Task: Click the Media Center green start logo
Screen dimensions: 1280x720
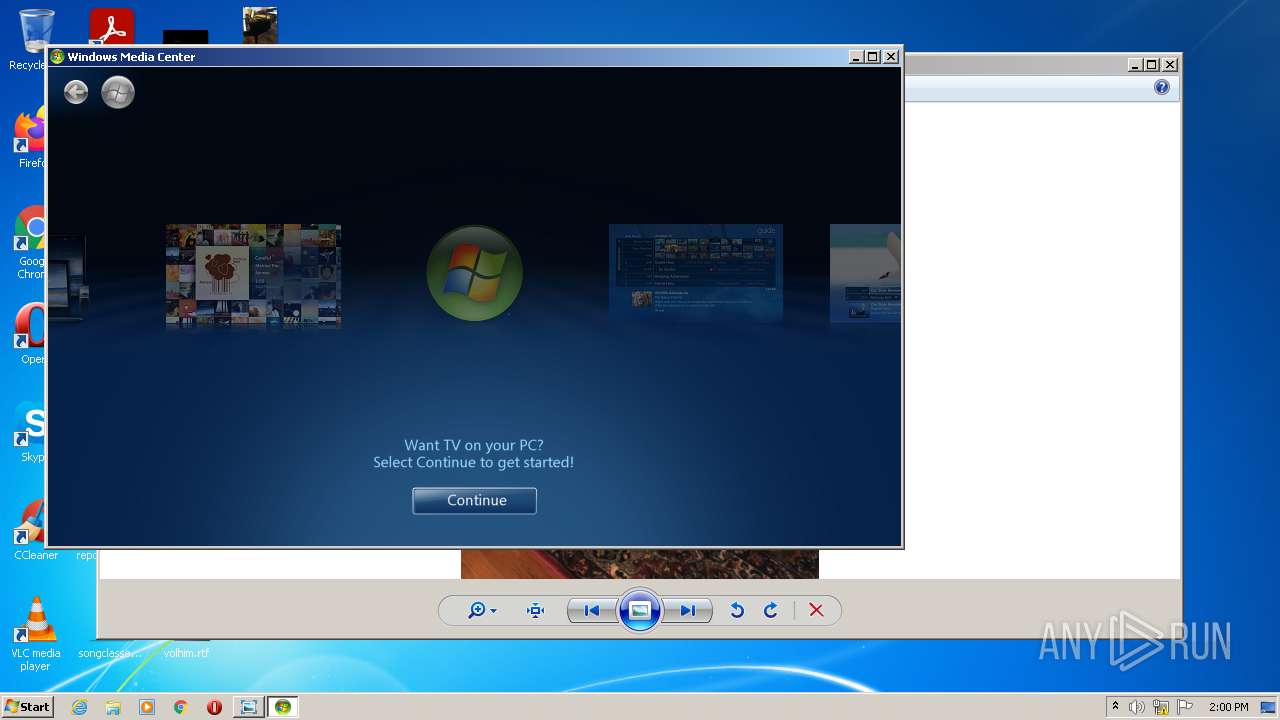Action: [x=118, y=93]
